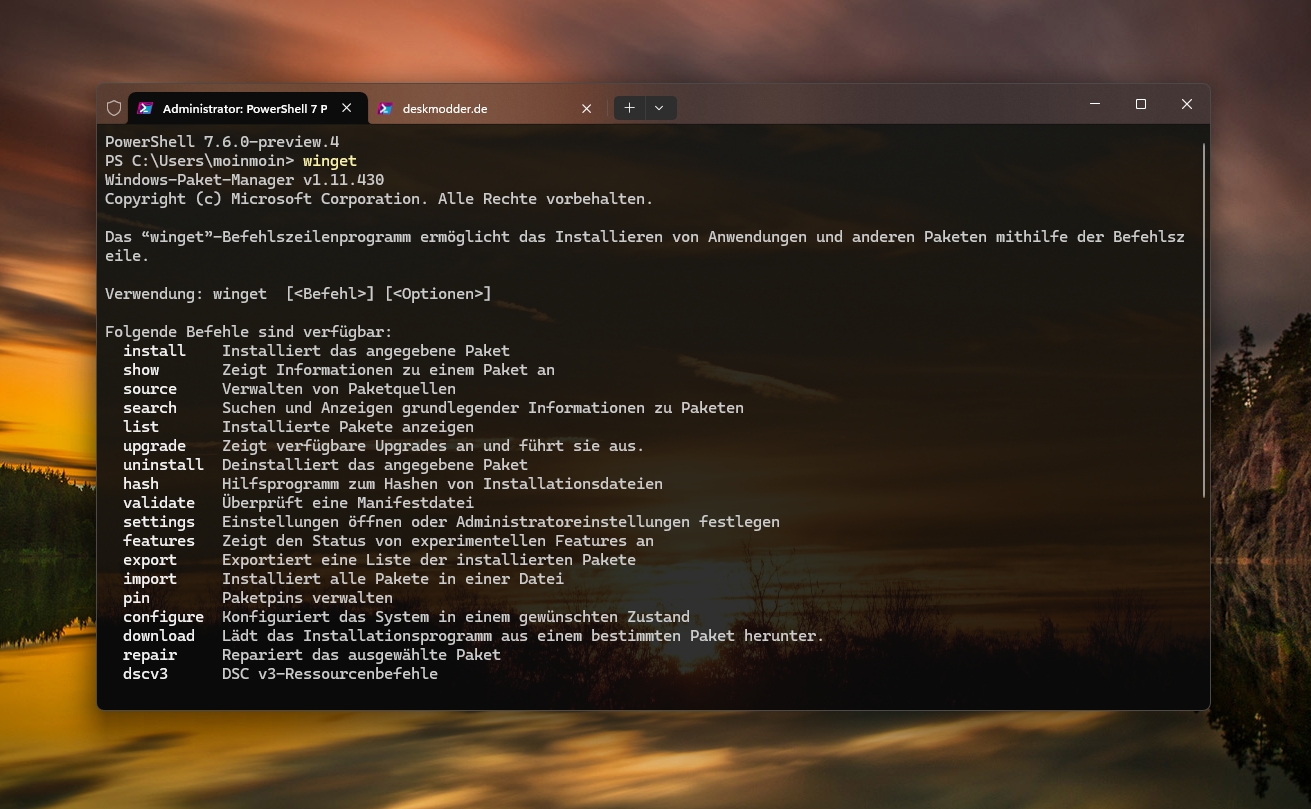Click 'Installiert alle Pakete in einer Datei' text
The height and width of the screenshot is (809, 1311).
pyautogui.click(x=393, y=579)
